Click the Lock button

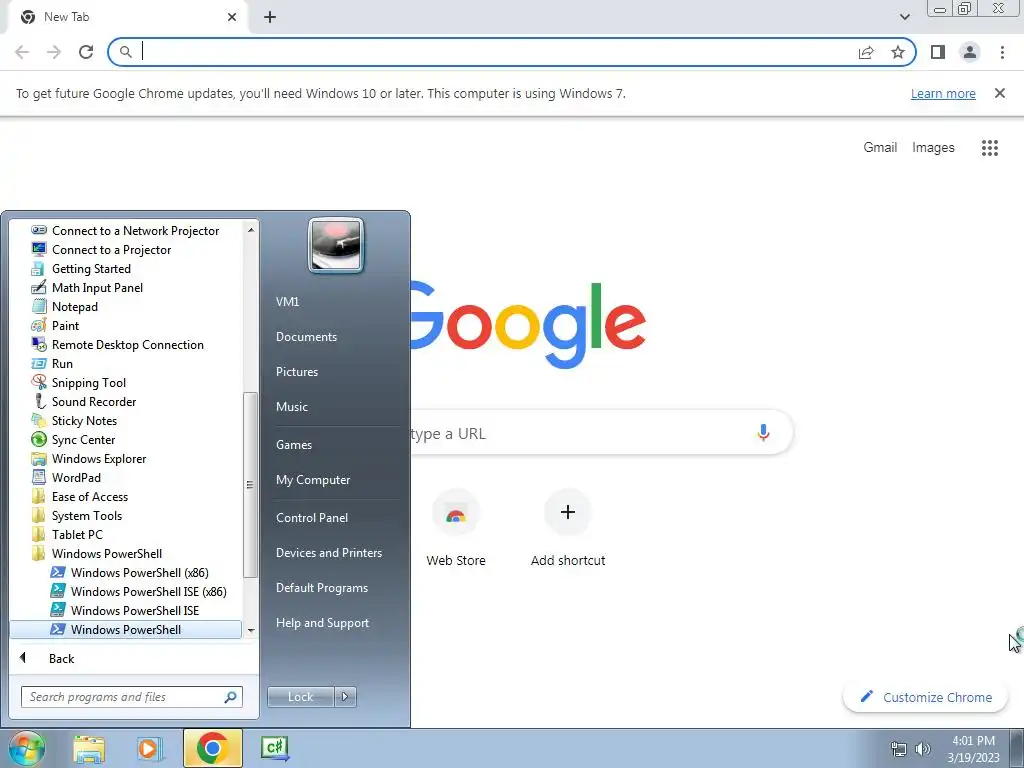[300, 697]
